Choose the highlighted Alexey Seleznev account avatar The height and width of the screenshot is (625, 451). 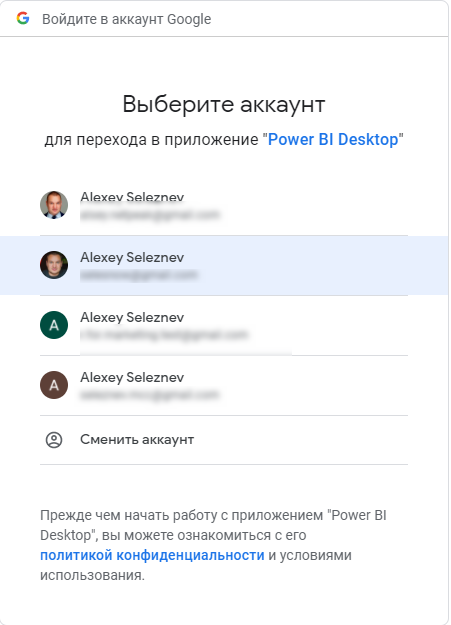54,265
